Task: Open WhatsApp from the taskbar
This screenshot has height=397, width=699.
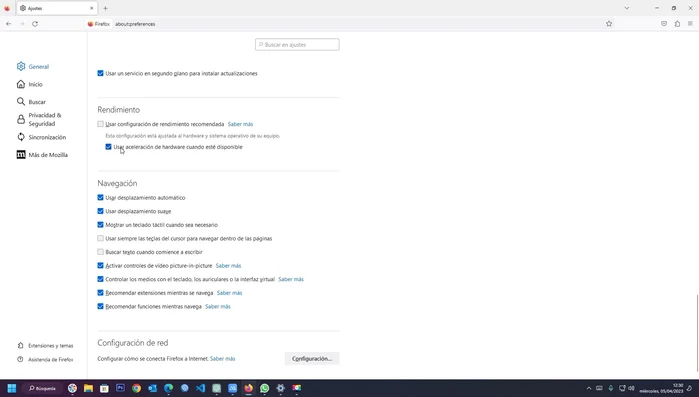Action: (x=264, y=388)
